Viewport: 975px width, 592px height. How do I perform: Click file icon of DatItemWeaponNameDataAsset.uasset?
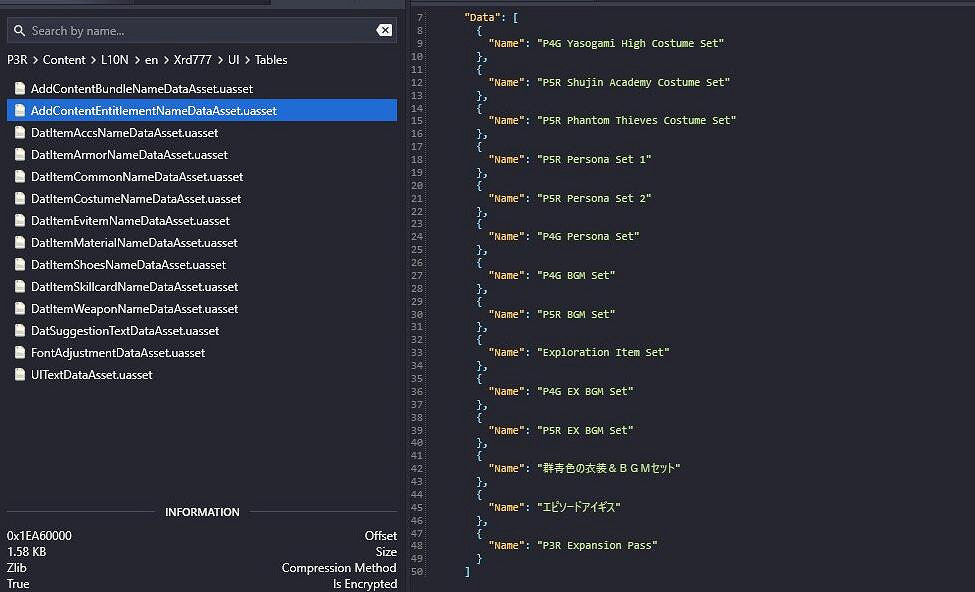tap(19, 309)
